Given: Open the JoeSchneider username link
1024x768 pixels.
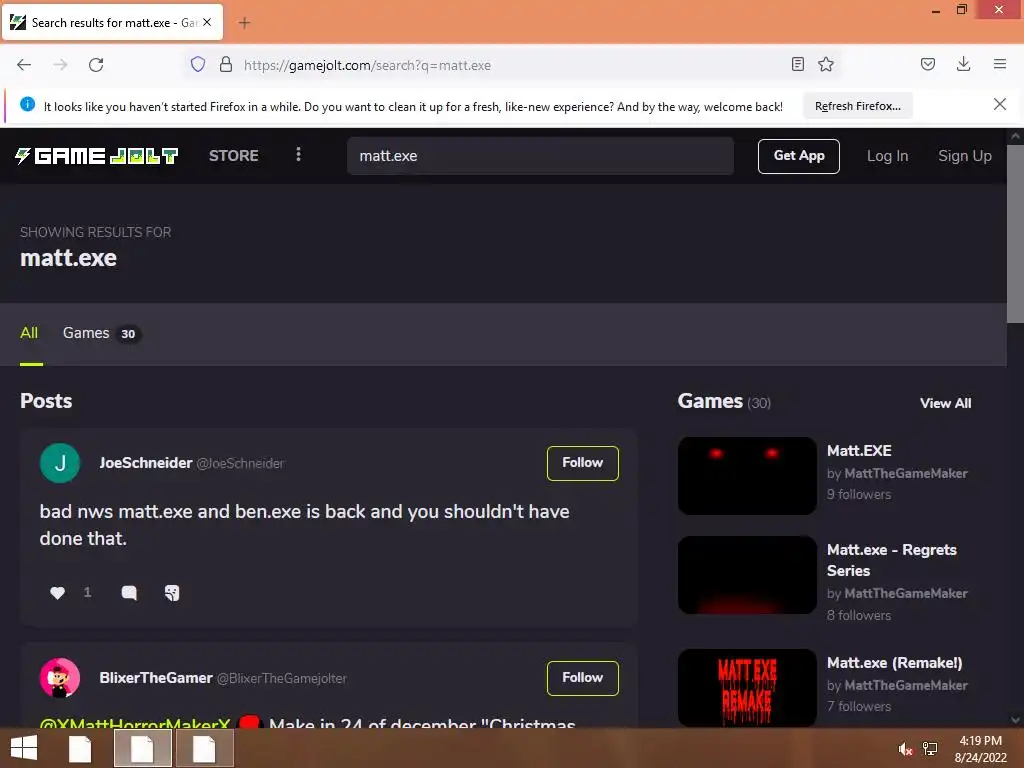Looking at the screenshot, I should point(146,463).
